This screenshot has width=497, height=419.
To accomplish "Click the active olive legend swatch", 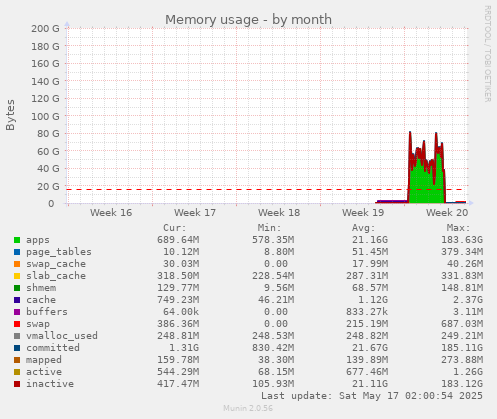I will pos(17,372).
